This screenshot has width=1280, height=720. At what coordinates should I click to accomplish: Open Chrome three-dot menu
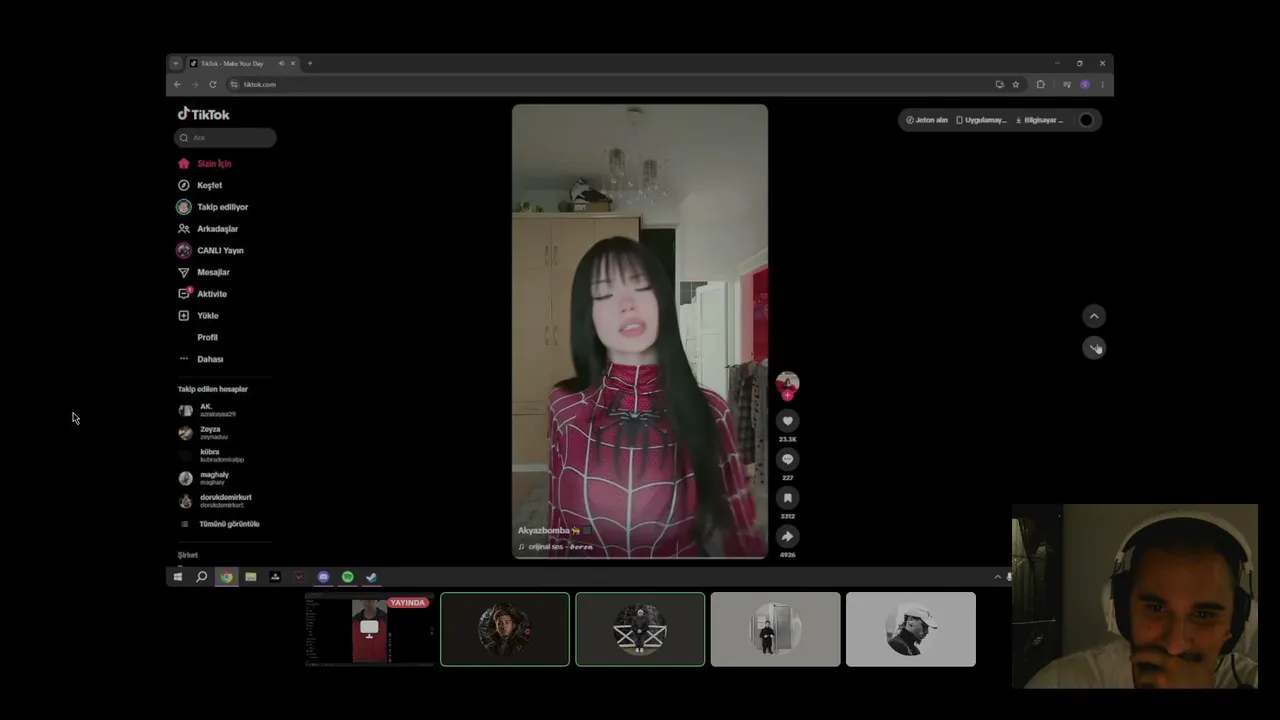pos(1102,84)
